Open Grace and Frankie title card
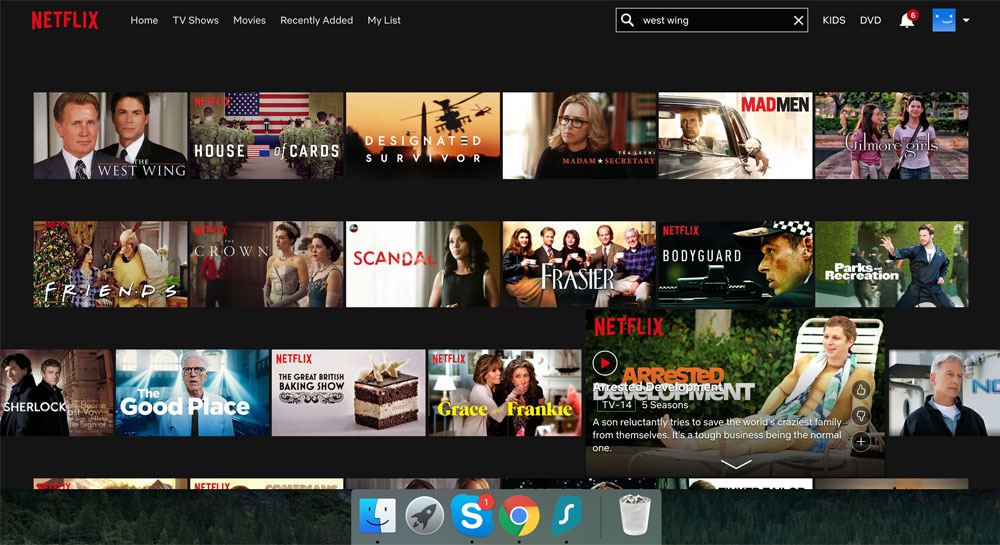1000x545 pixels. coord(504,393)
